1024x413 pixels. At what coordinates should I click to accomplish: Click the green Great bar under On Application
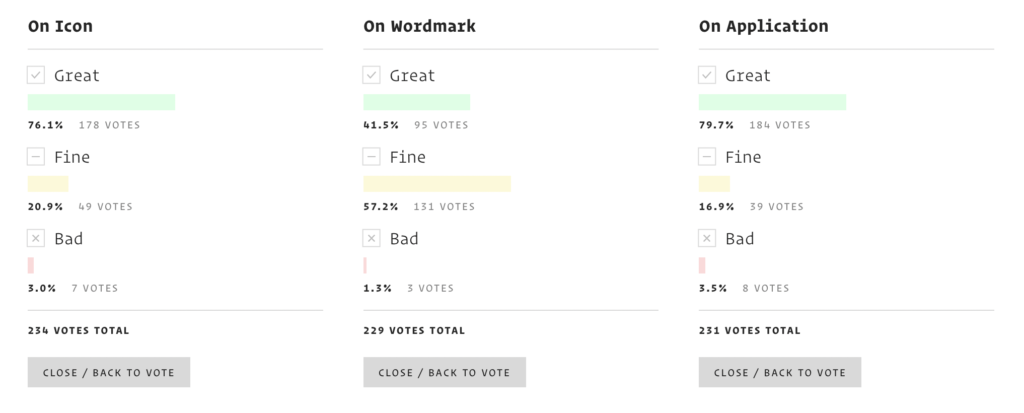tap(772, 102)
